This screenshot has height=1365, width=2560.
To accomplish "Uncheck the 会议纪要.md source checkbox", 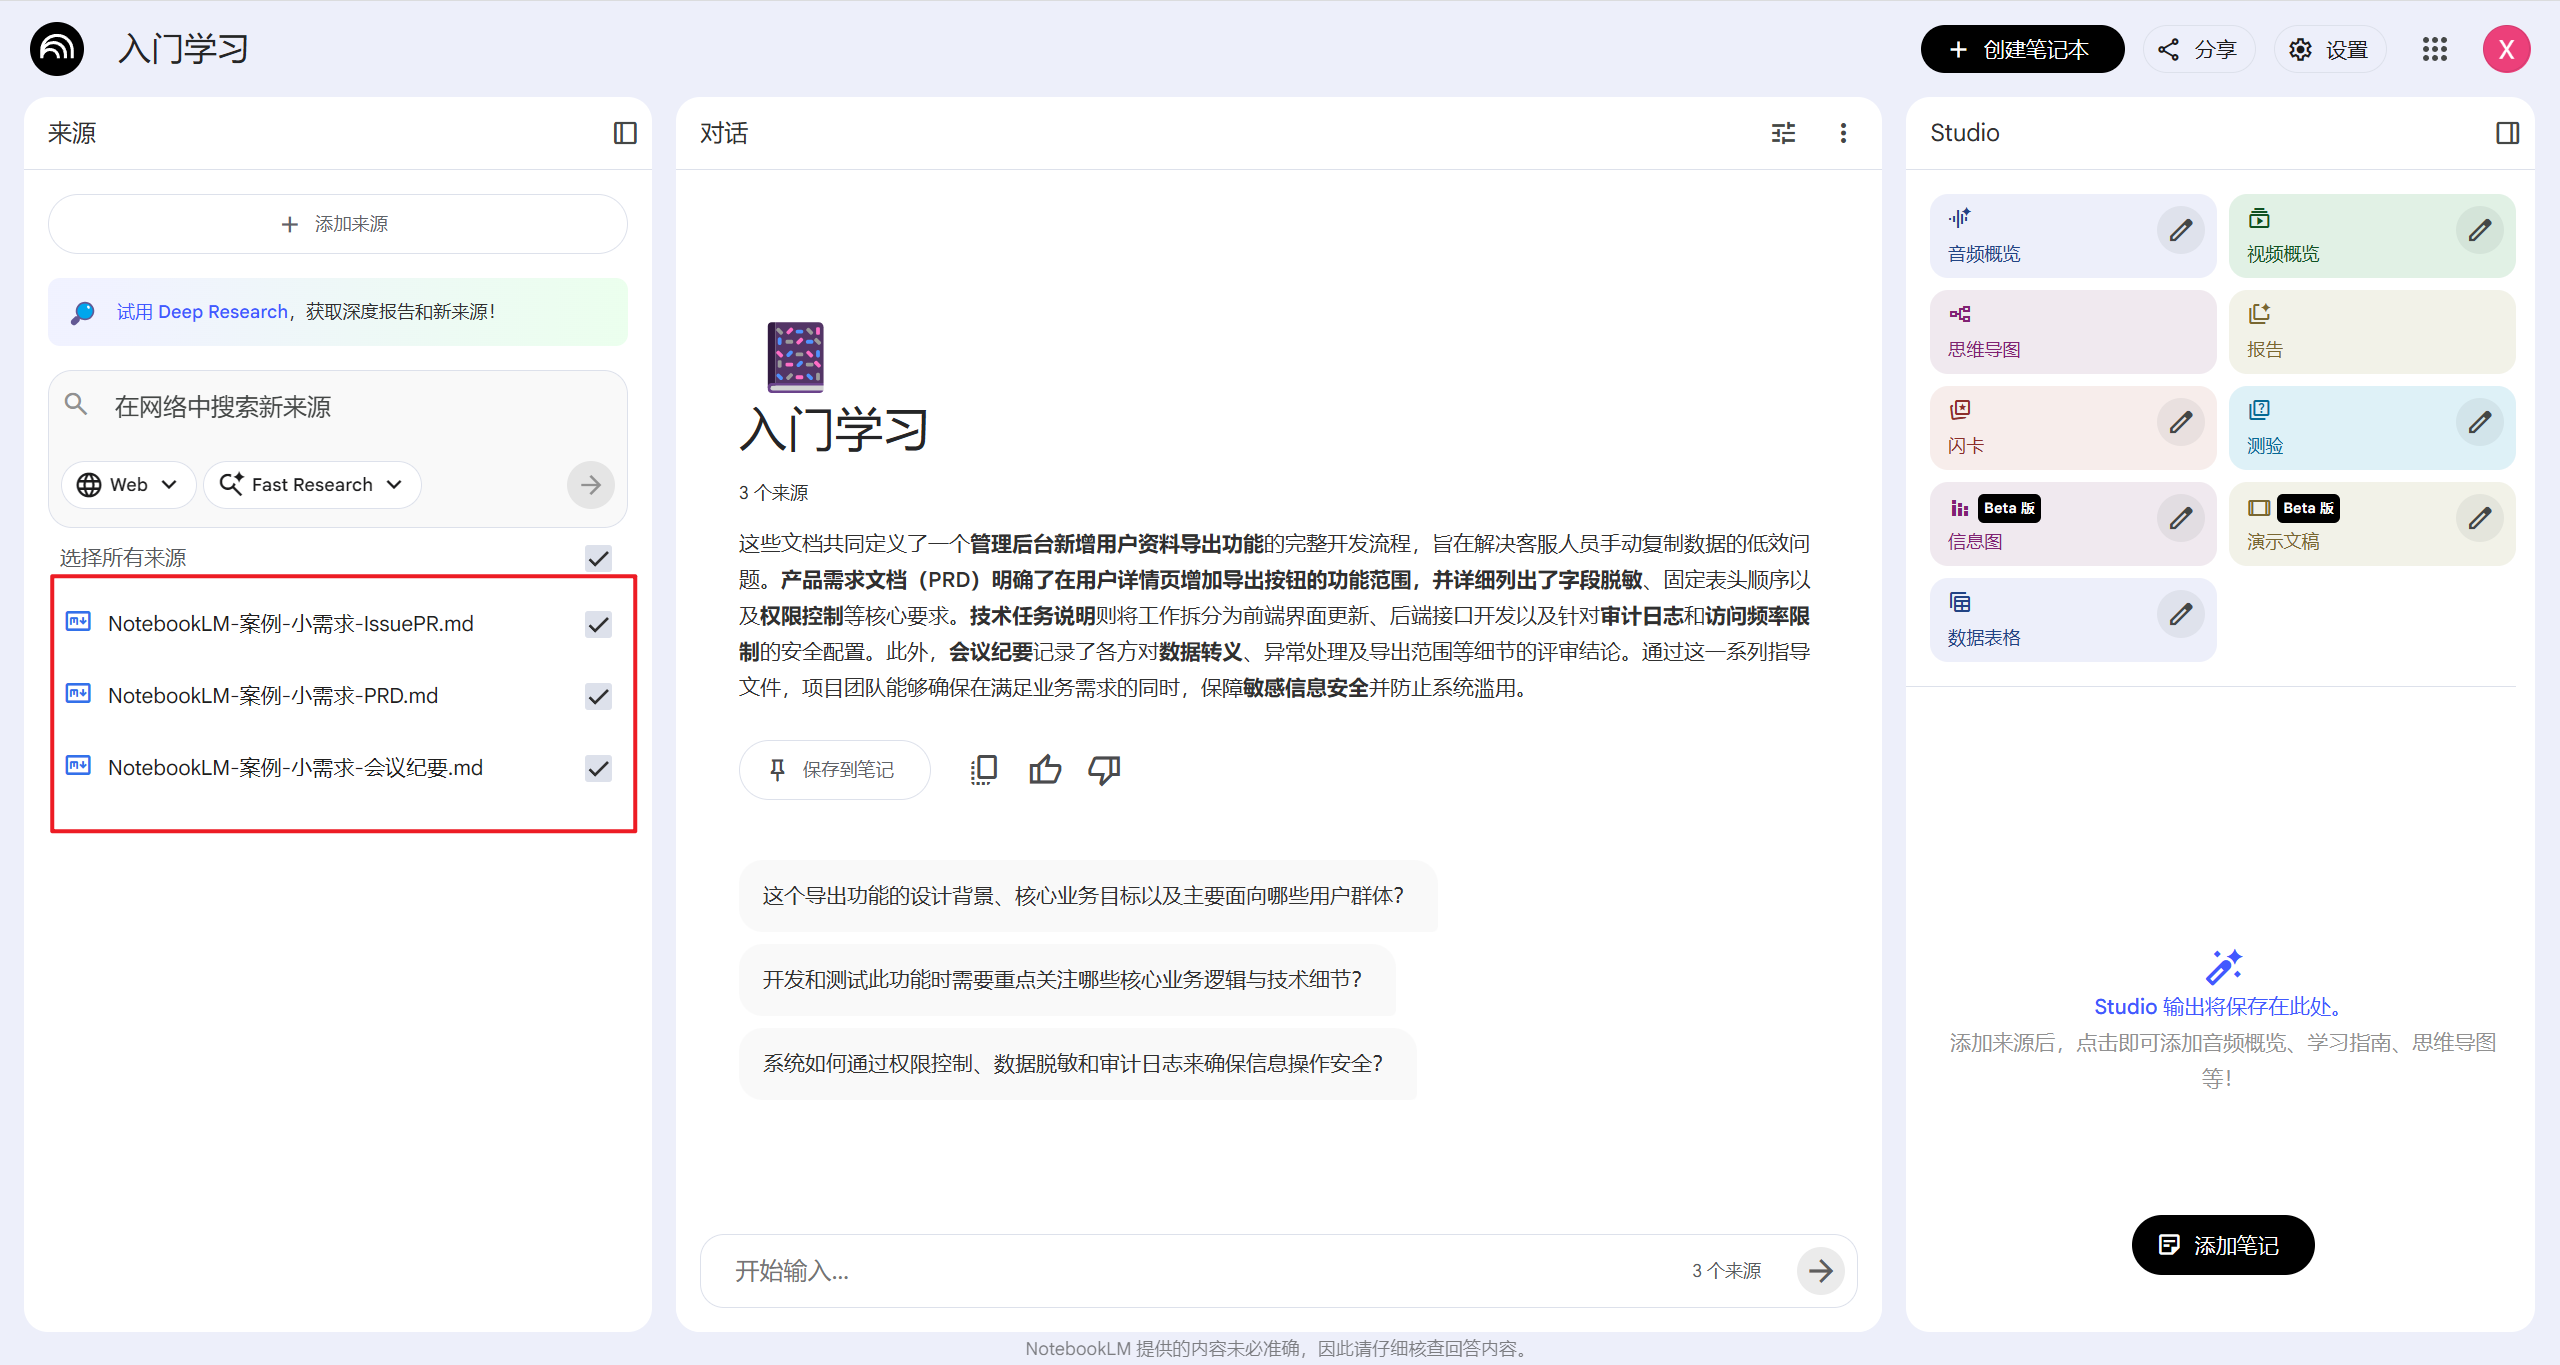I will [x=598, y=768].
